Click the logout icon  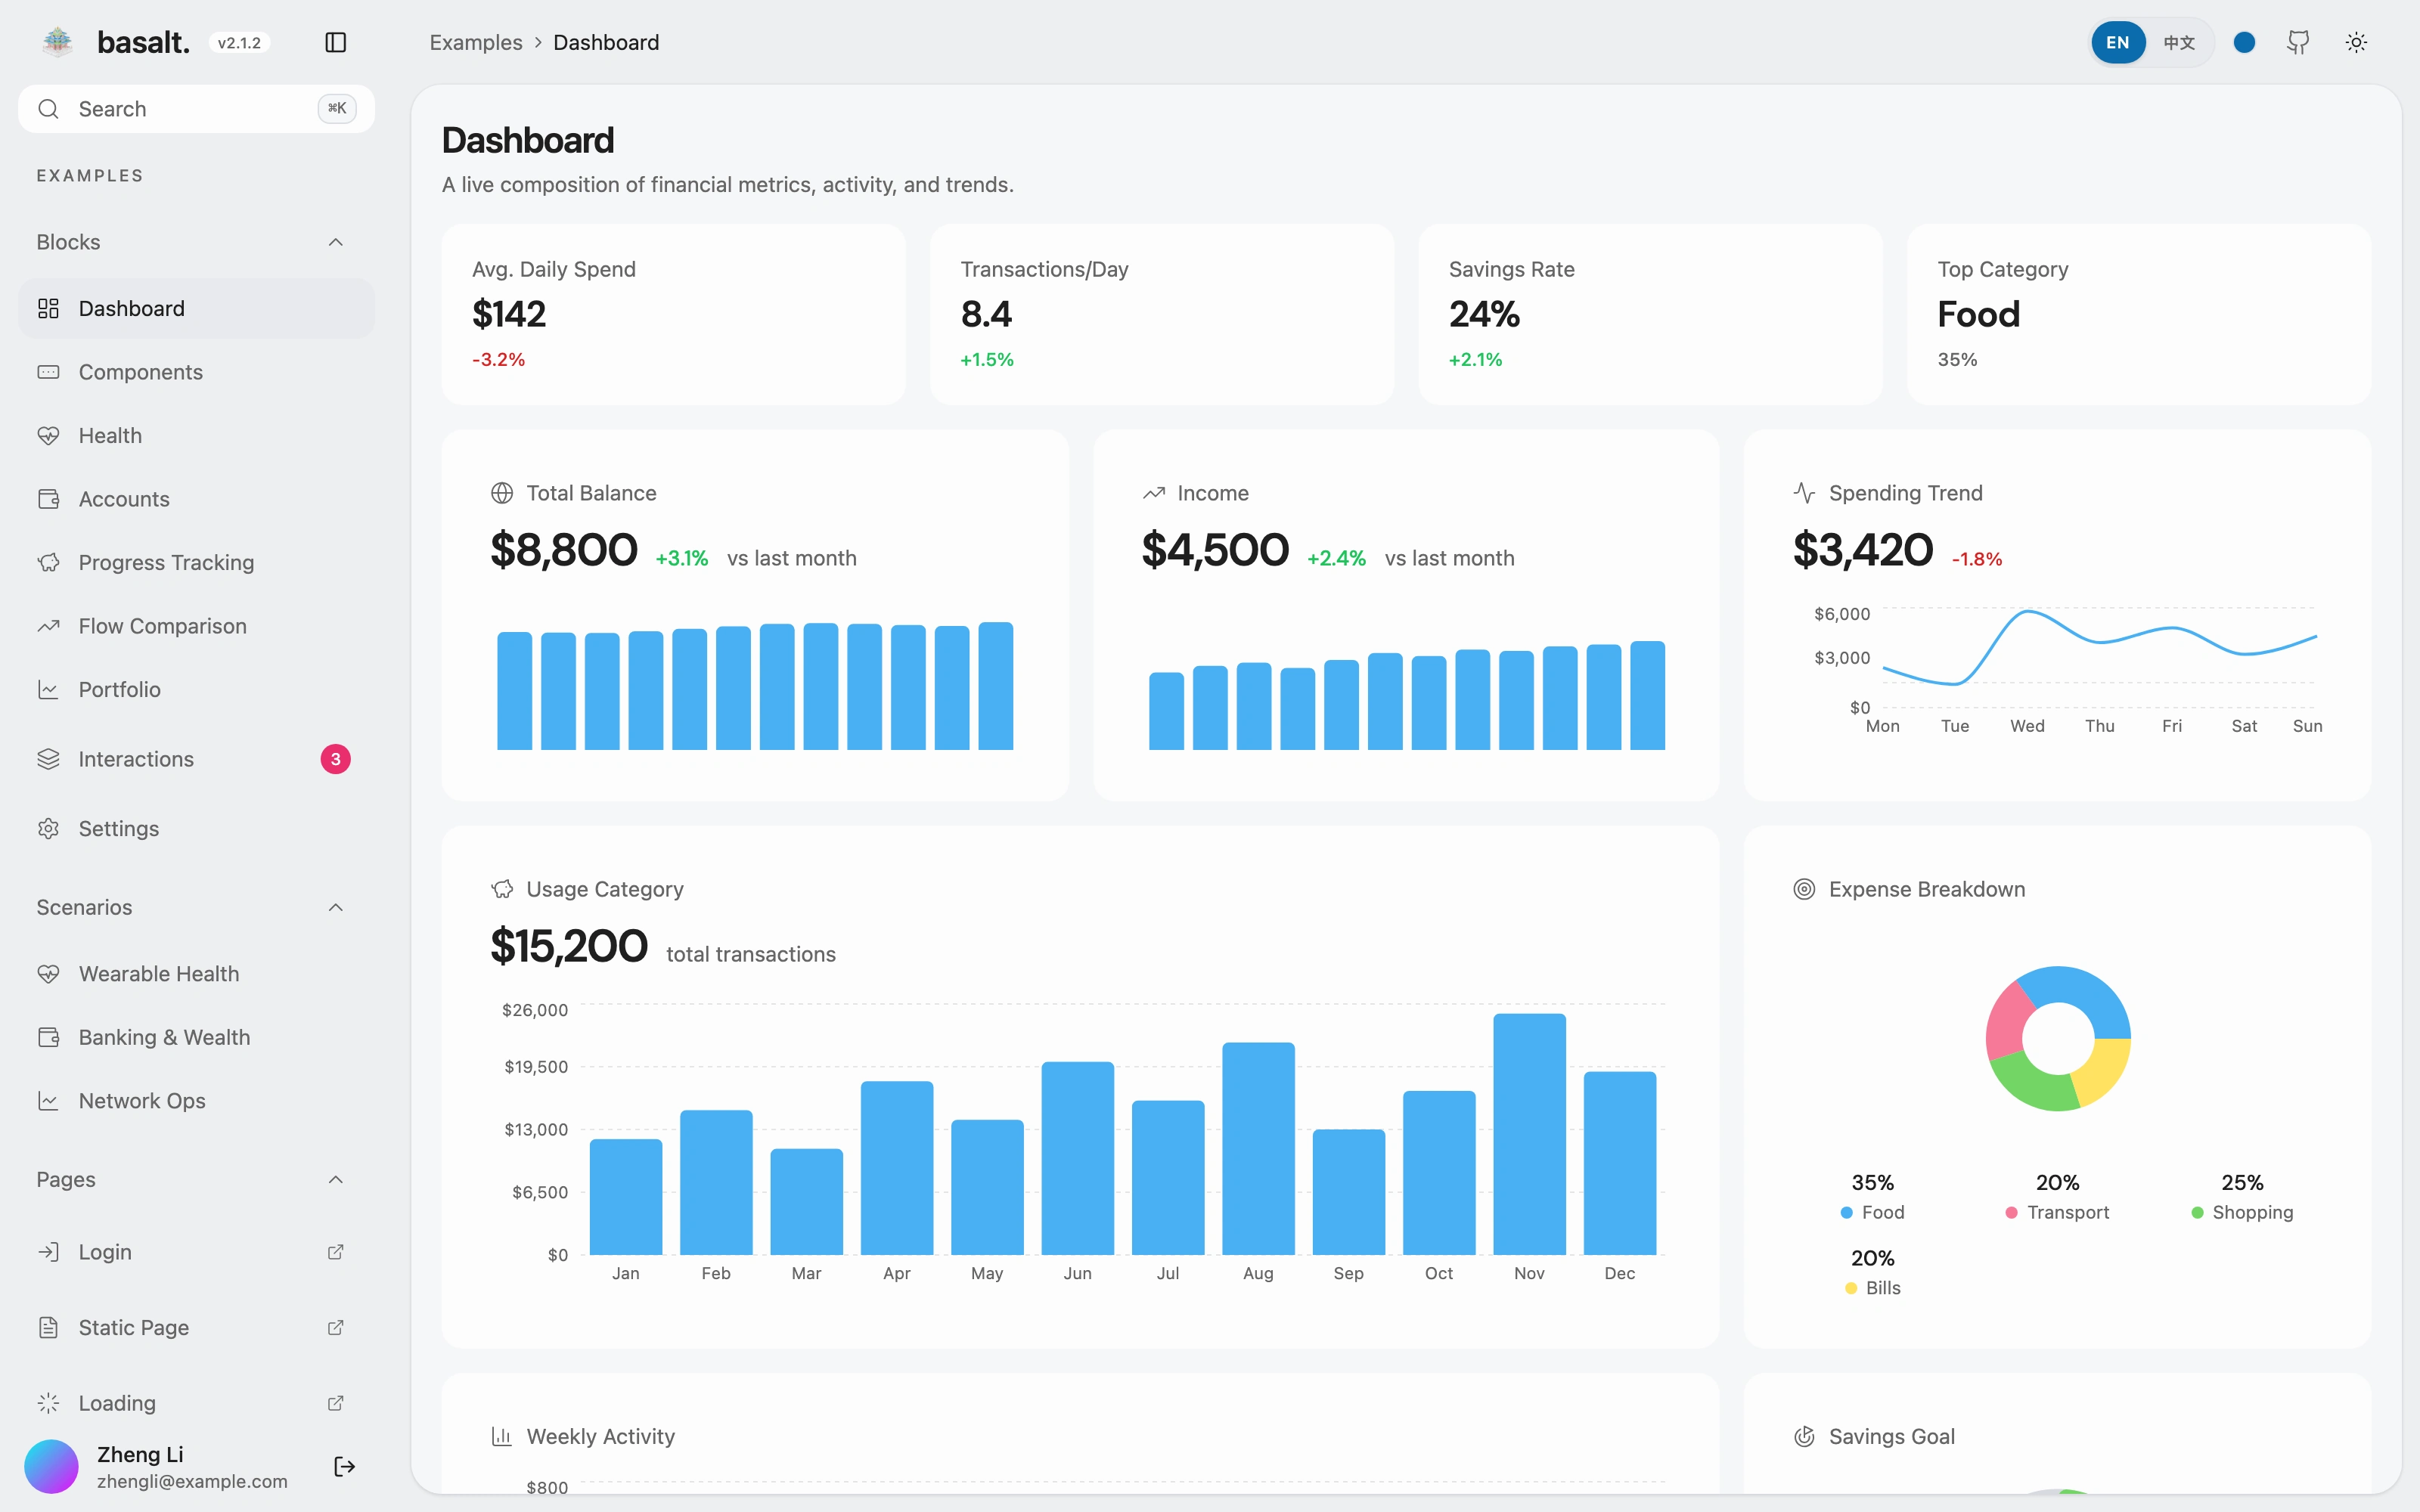coord(344,1466)
